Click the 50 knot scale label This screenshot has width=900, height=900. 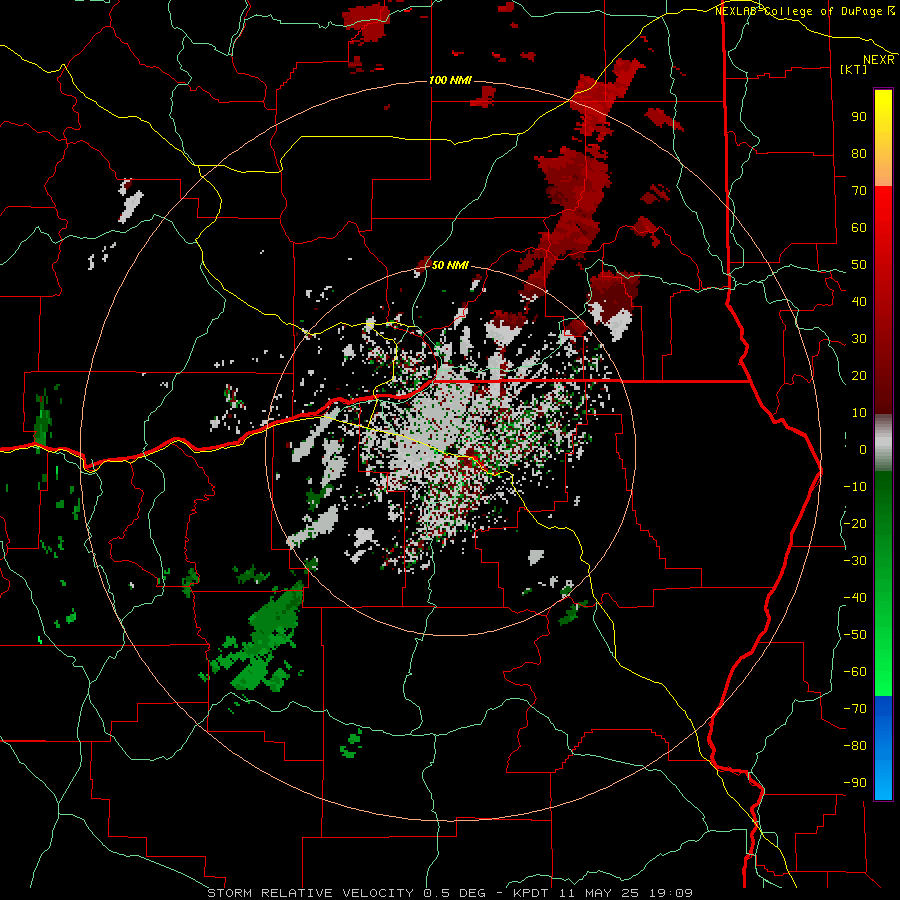(859, 265)
